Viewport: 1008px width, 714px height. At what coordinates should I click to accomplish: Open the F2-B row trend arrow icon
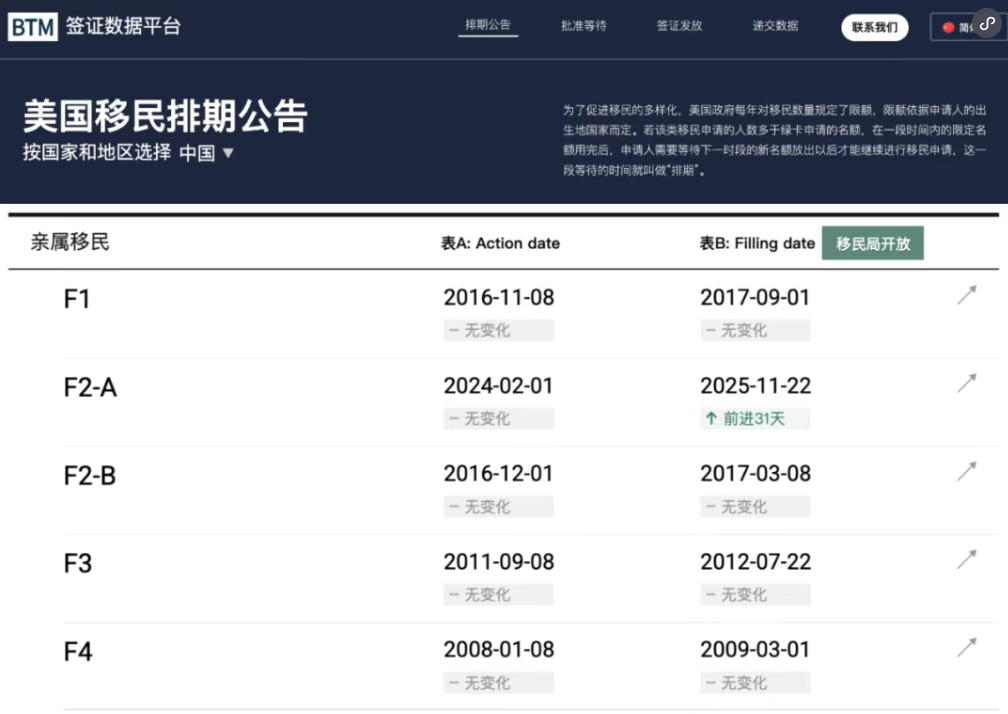(966, 472)
